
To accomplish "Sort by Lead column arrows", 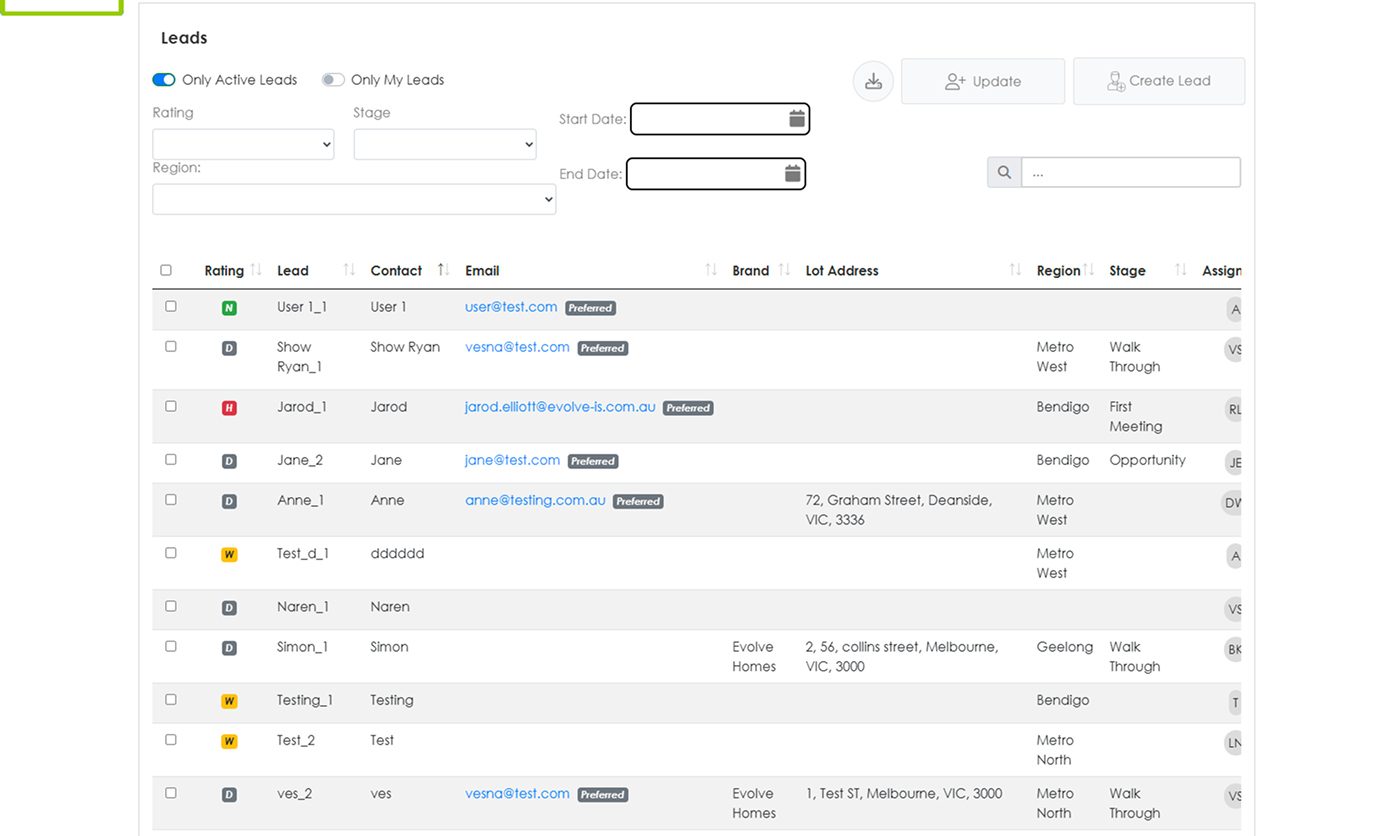I will click(349, 270).
